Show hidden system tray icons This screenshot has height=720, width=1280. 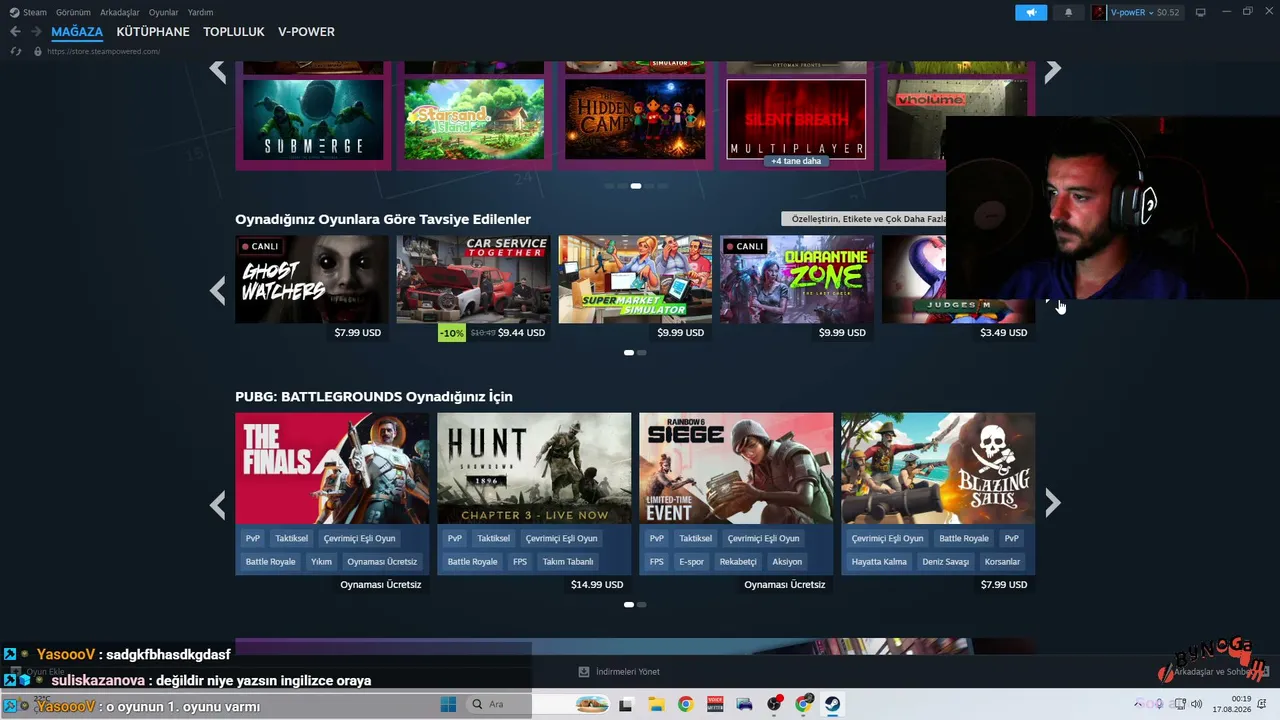click(x=1139, y=704)
